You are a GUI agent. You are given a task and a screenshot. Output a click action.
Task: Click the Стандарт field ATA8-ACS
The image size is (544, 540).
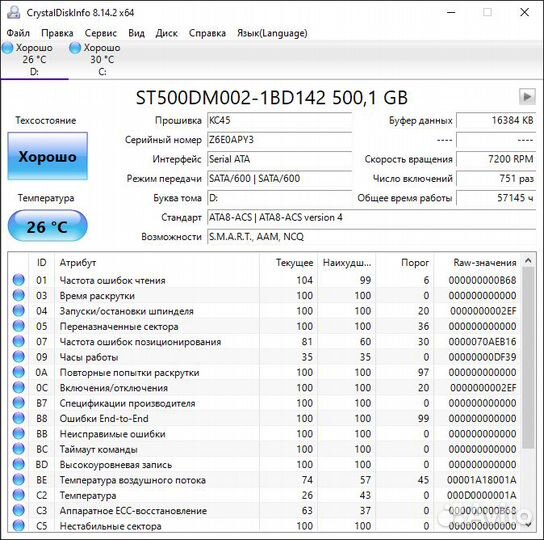(372, 218)
